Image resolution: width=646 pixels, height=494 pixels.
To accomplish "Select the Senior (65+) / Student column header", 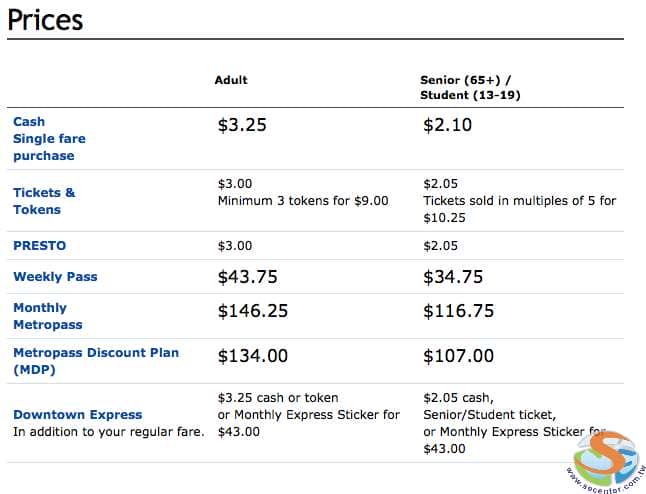I will (x=470, y=87).
